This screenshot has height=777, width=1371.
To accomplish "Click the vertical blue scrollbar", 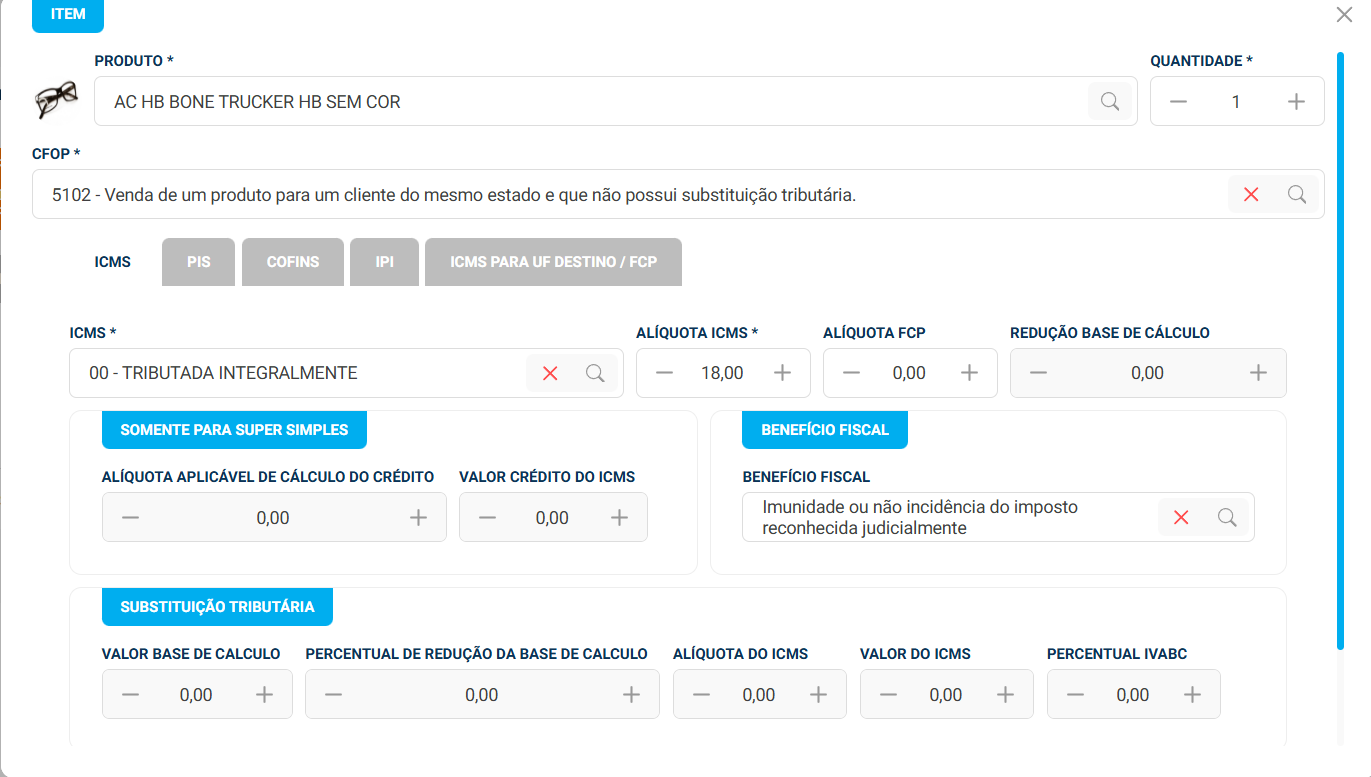I will pyautogui.click(x=1340, y=350).
